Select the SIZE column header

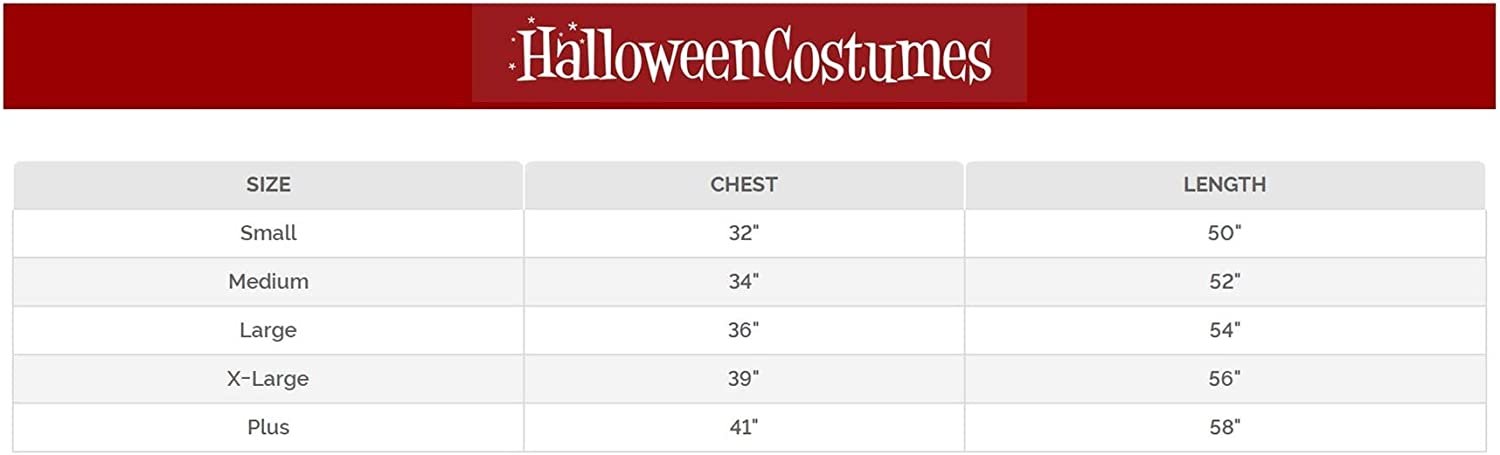268,185
